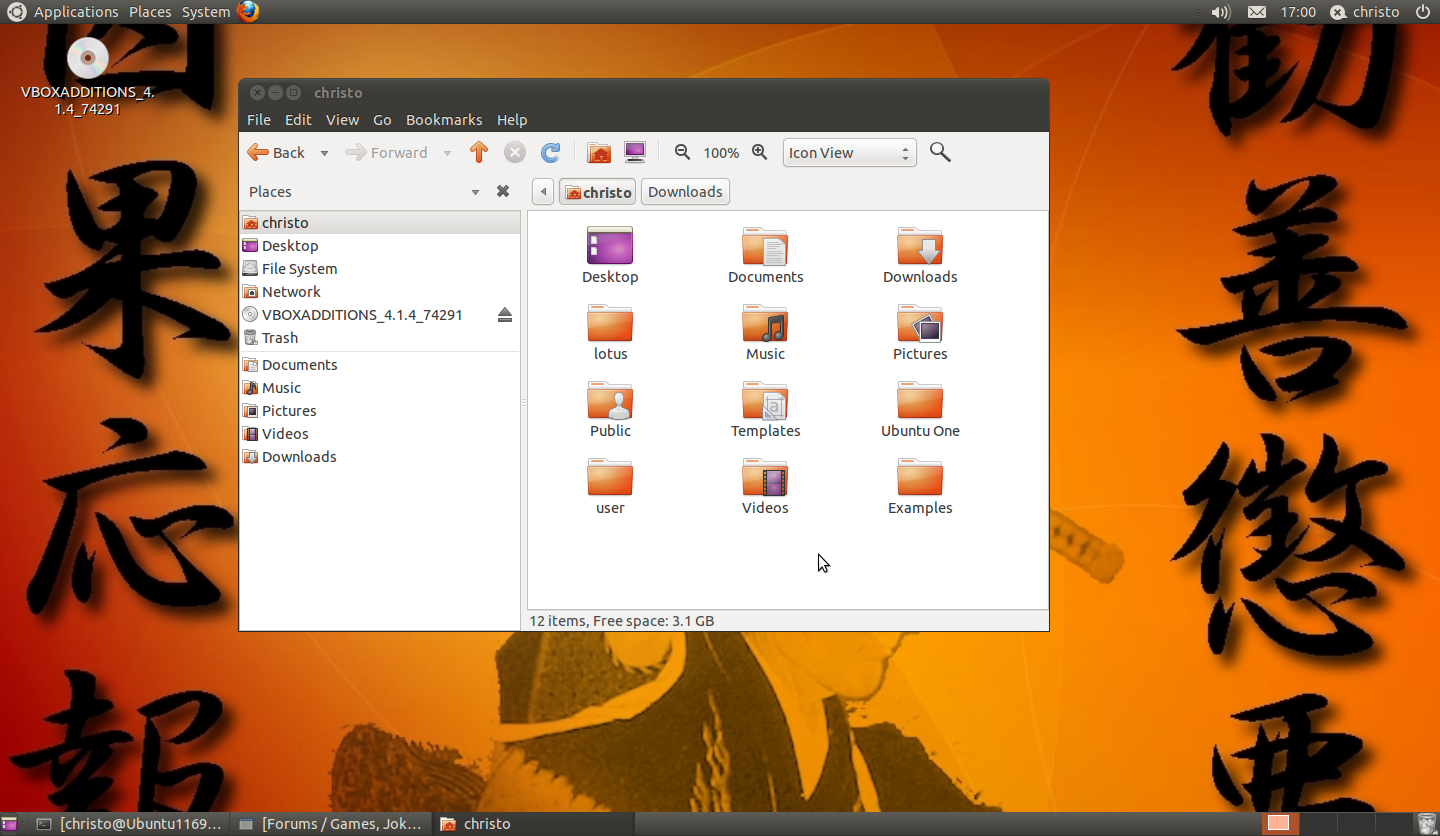Screen dimensions: 1440x836
Task: Close the Places side pane
Action: click(503, 191)
